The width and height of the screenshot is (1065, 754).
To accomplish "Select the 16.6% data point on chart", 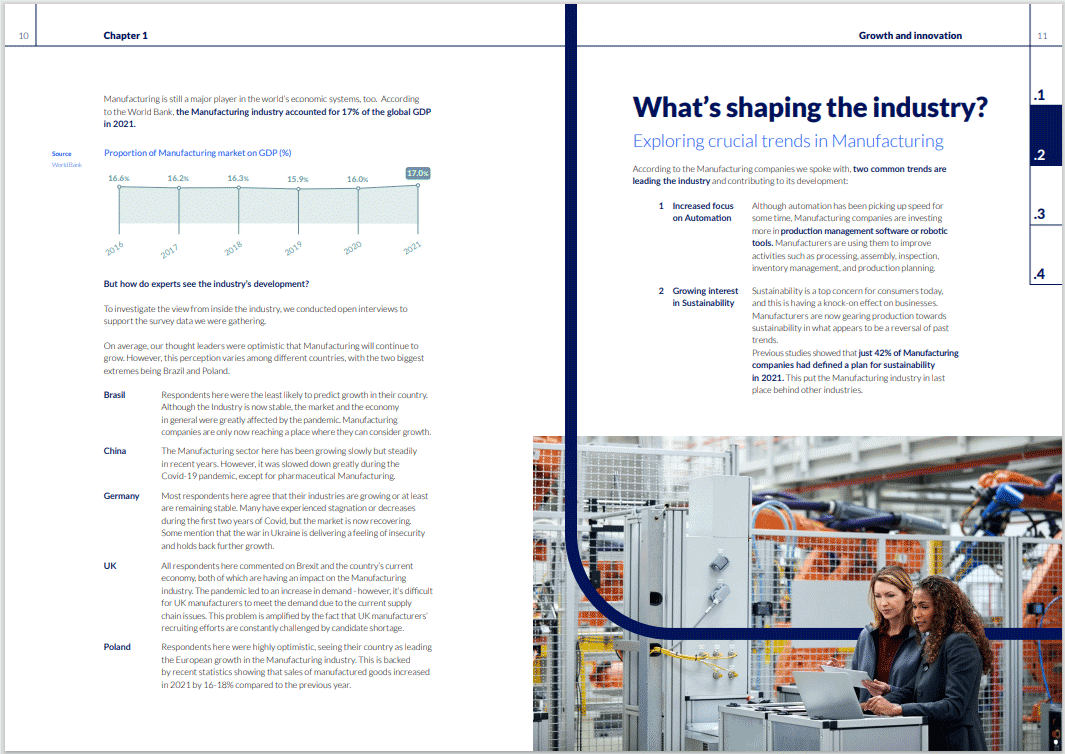I will click(119, 178).
